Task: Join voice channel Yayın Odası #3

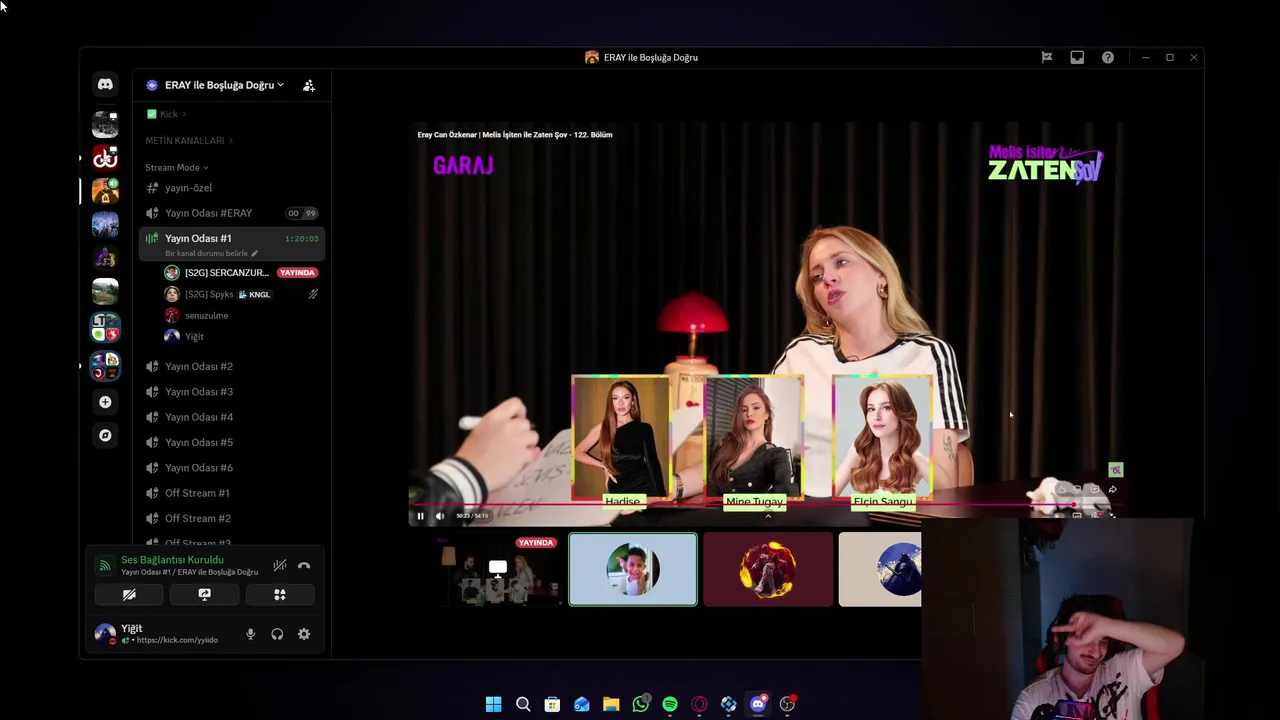Action: [x=232, y=392]
